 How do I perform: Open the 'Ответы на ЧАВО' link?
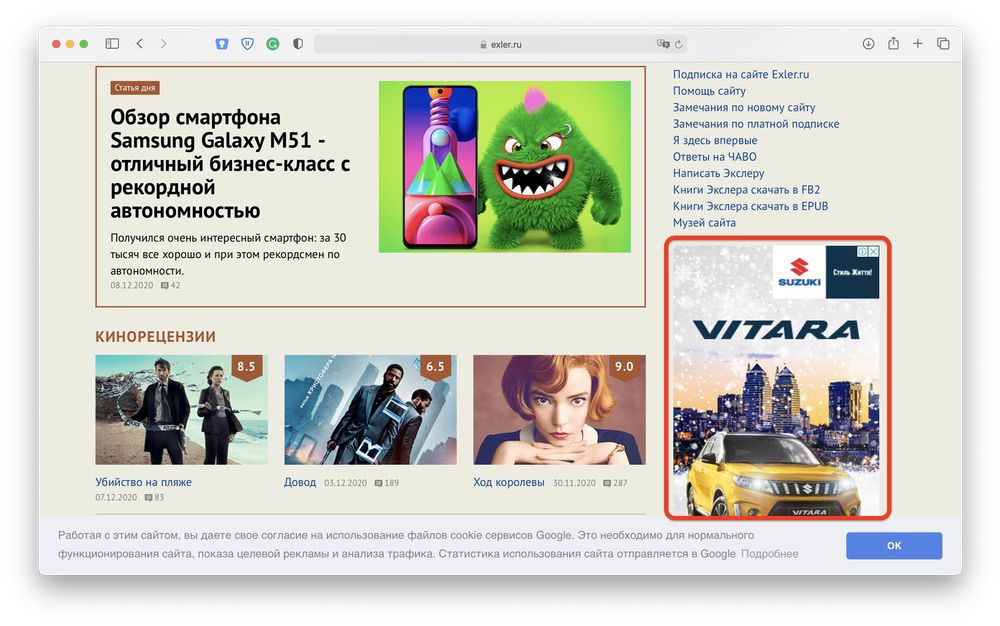pyautogui.click(x=714, y=156)
